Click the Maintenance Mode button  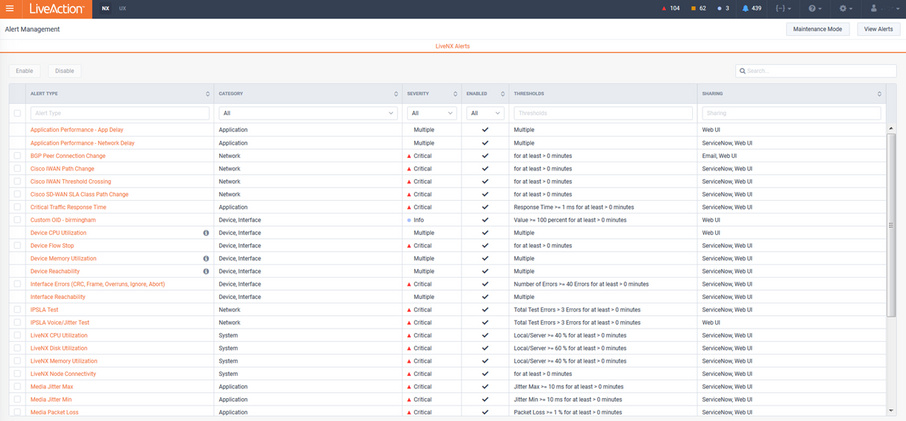point(818,29)
